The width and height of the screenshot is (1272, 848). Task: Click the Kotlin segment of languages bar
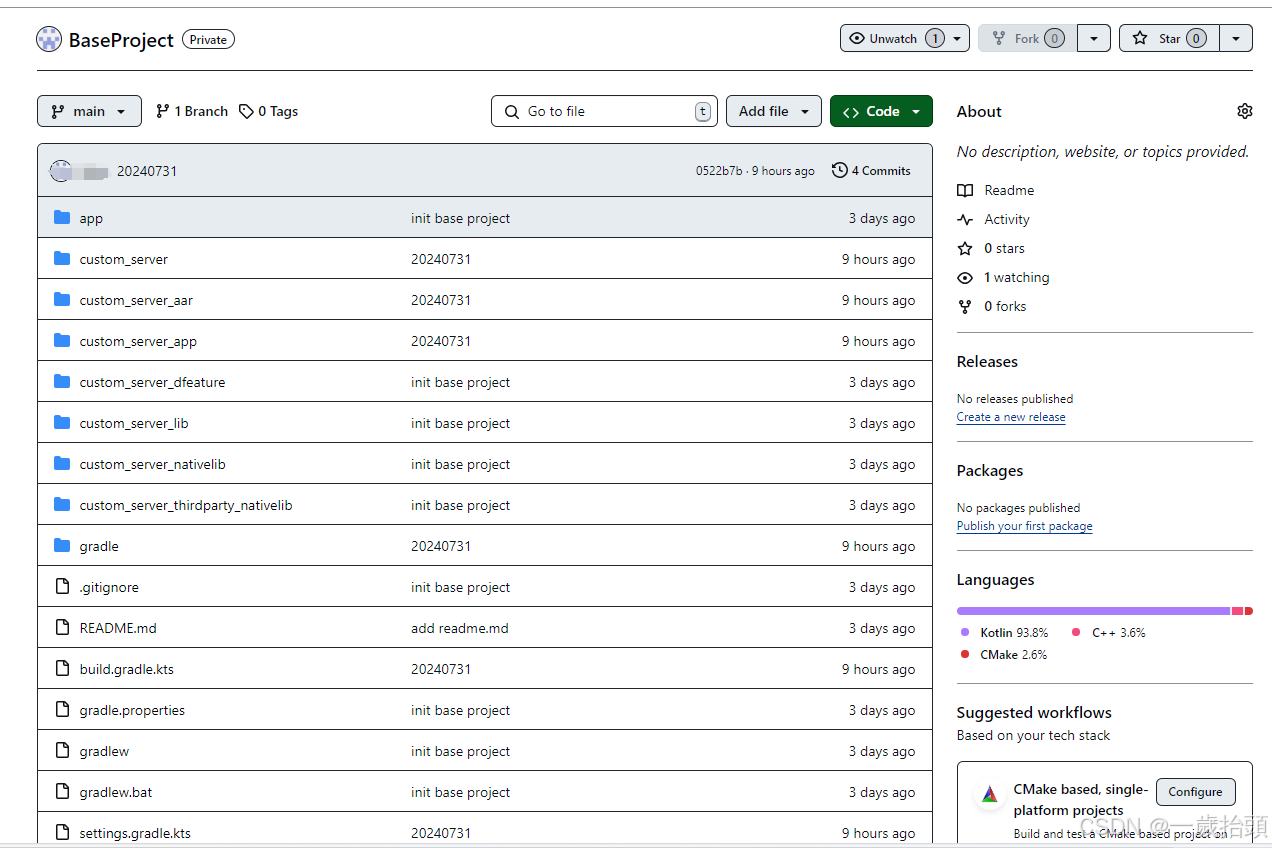click(1093, 610)
